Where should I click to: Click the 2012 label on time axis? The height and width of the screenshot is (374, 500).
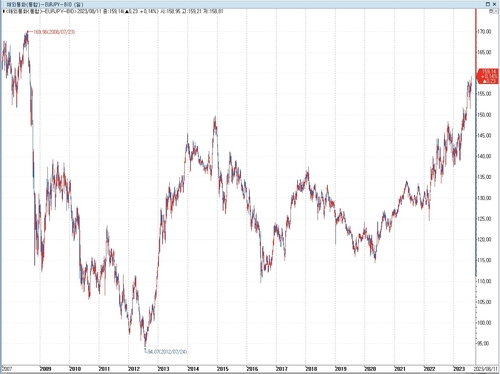pyautogui.click(x=134, y=369)
